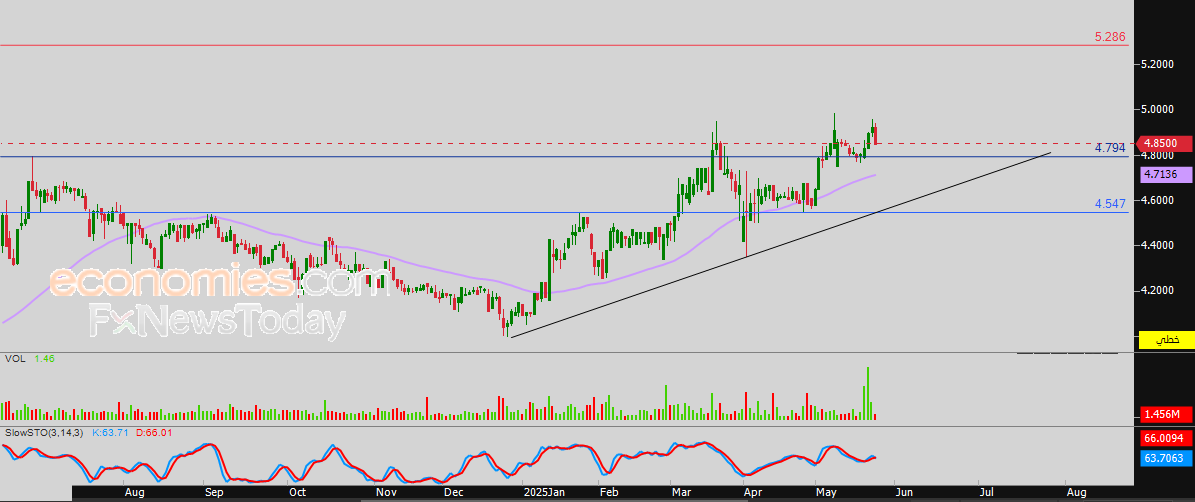Click the 5.0000 price axis value
This screenshot has height=502, width=1195.
point(1157,110)
